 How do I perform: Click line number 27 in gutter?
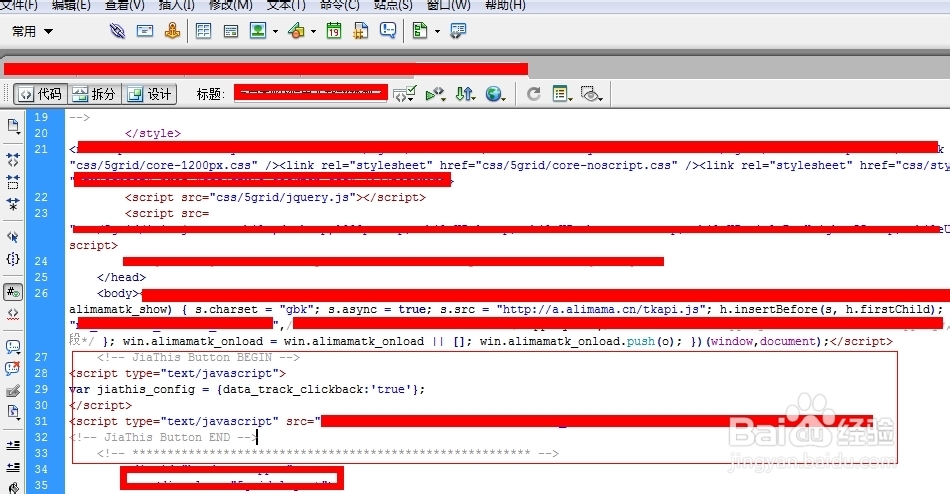pos(41,357)
